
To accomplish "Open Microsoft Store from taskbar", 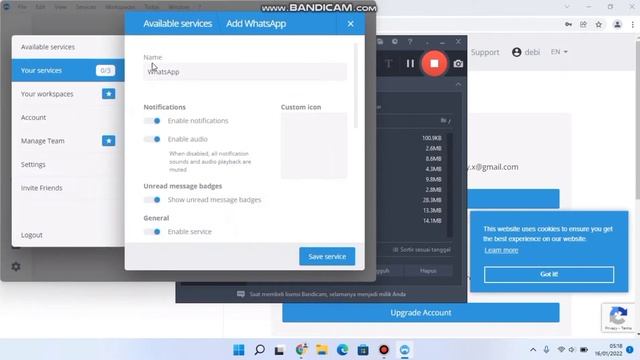I will pos(363,350).
